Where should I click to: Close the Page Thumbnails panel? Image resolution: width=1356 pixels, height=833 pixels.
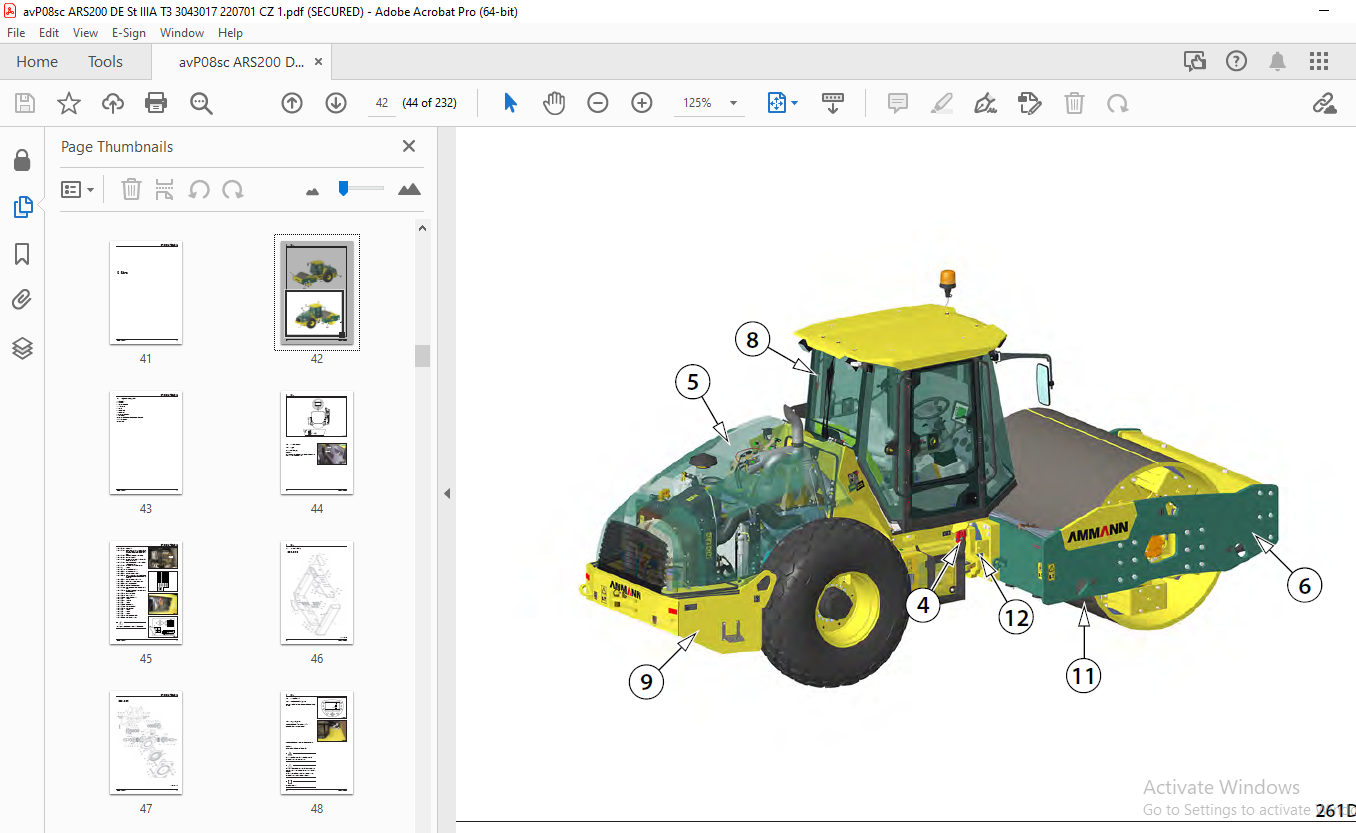coord(408,146)
